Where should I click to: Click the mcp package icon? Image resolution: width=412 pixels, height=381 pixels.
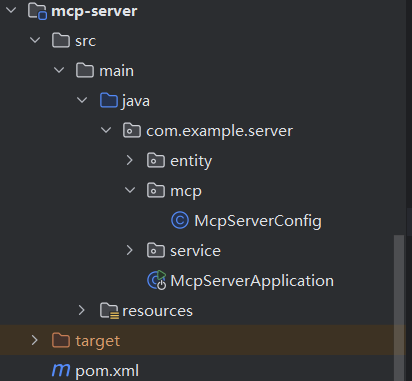click(x=156, y=190)
